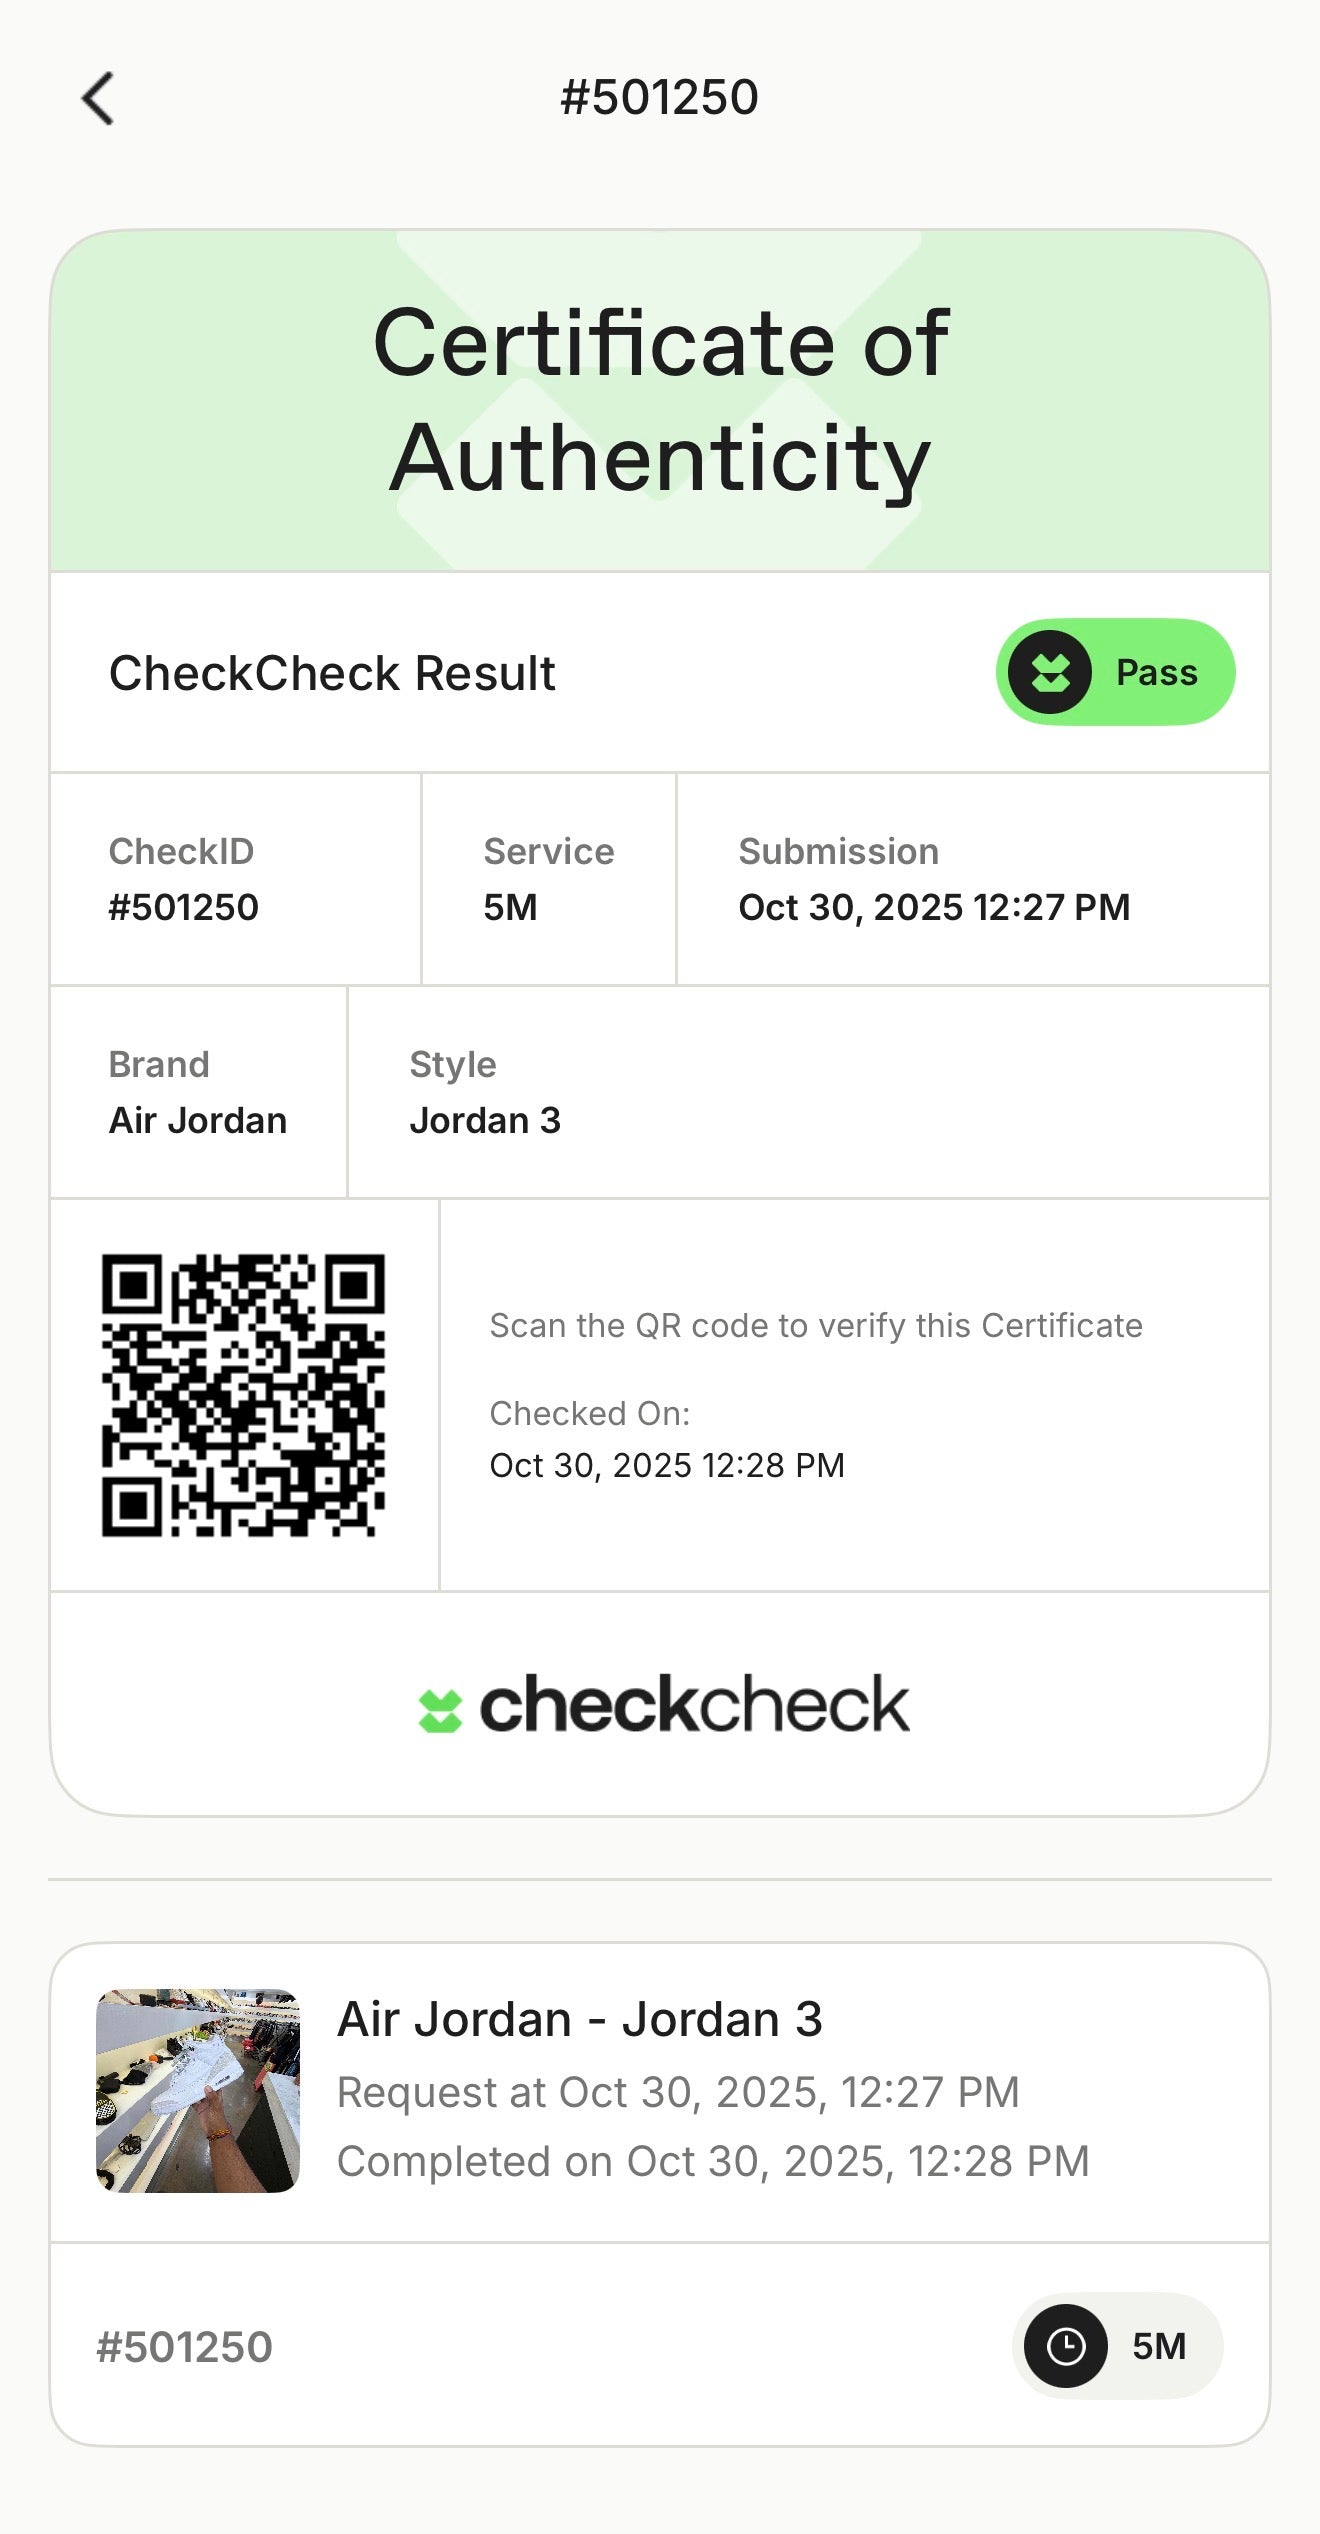The image size is (1320, 2534).
Task: Tap the 5M service time badge
Action: pos(1118,2346)
